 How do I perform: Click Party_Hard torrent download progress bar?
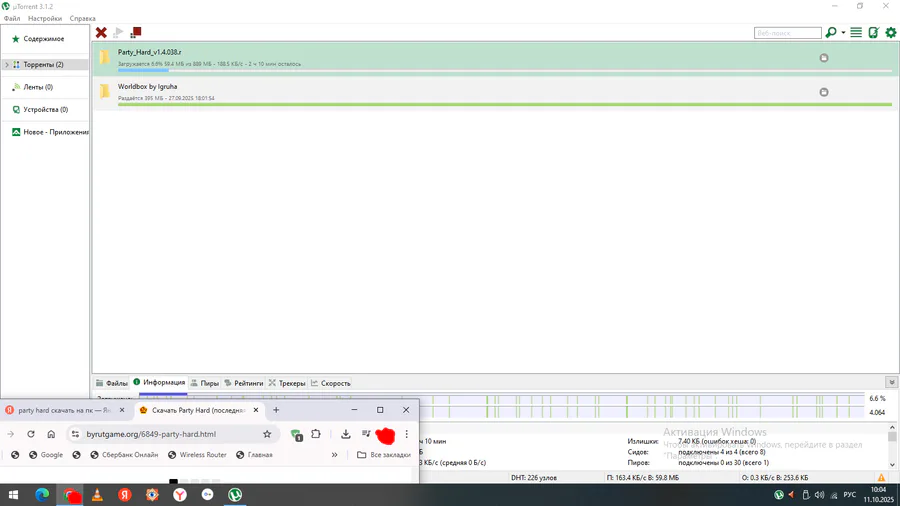505,71
